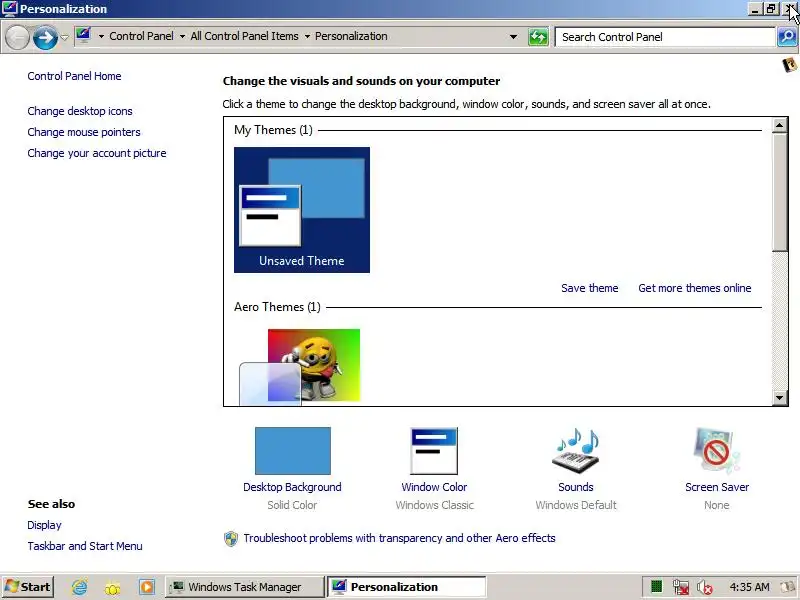Expand dropdown arrow after Control Panel breadcrumb
Screen dimensions: 800x600
click(182, 37)
